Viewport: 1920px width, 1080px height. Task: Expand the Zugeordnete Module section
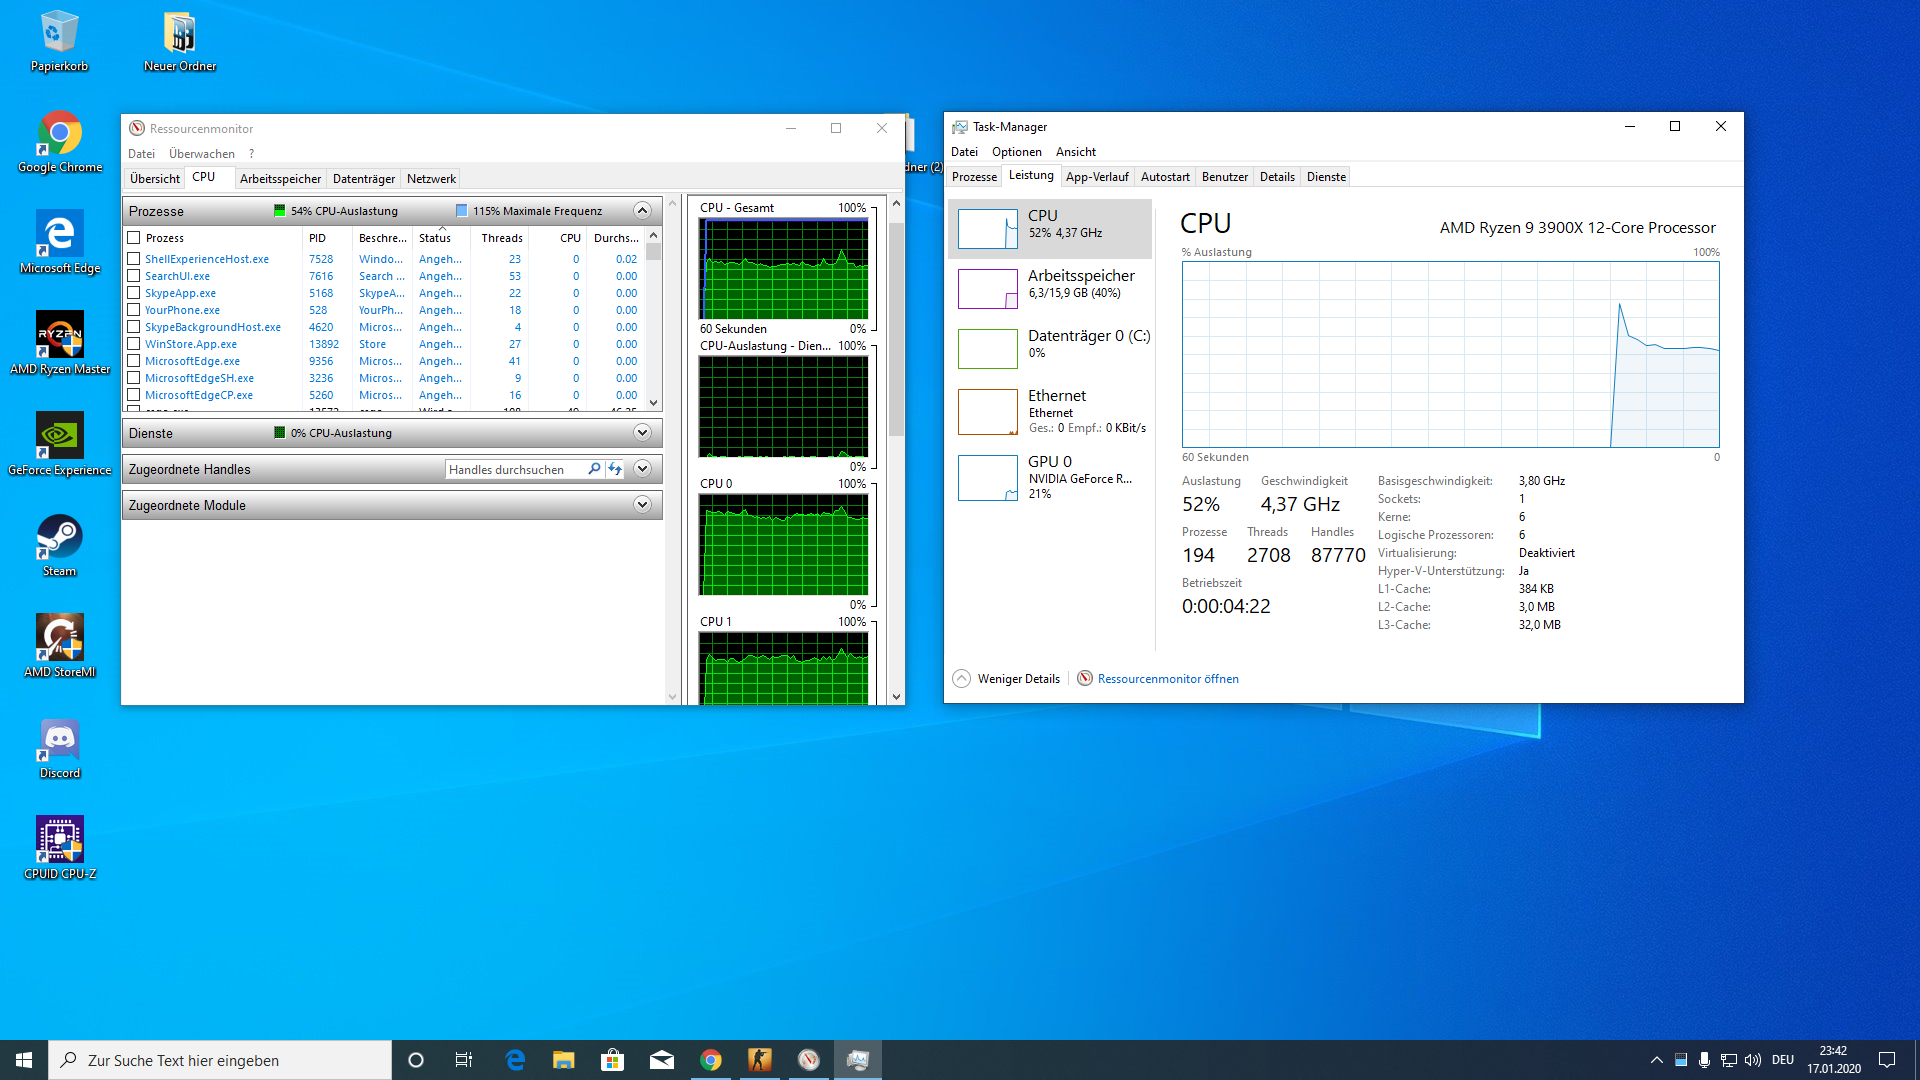[x=642, y=505]
